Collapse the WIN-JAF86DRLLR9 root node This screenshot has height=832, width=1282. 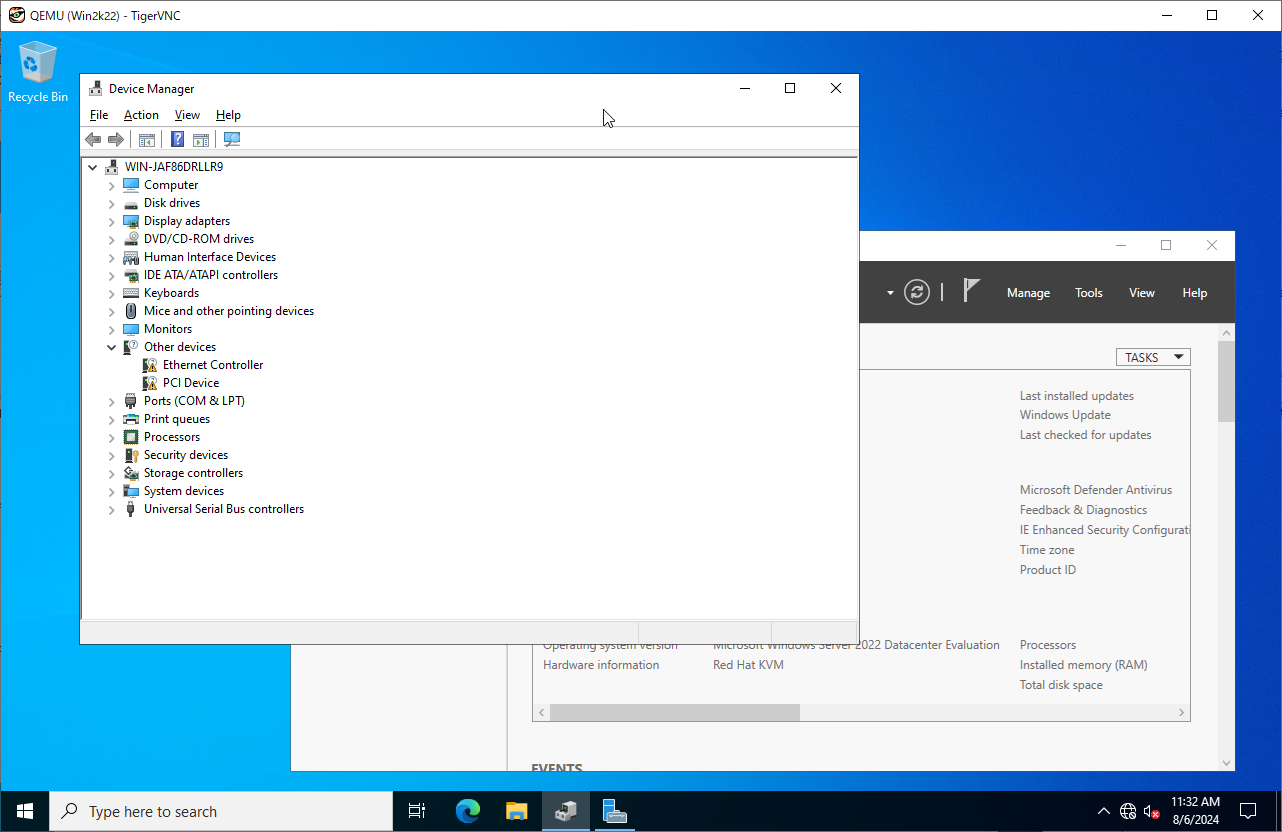(93, 167)
